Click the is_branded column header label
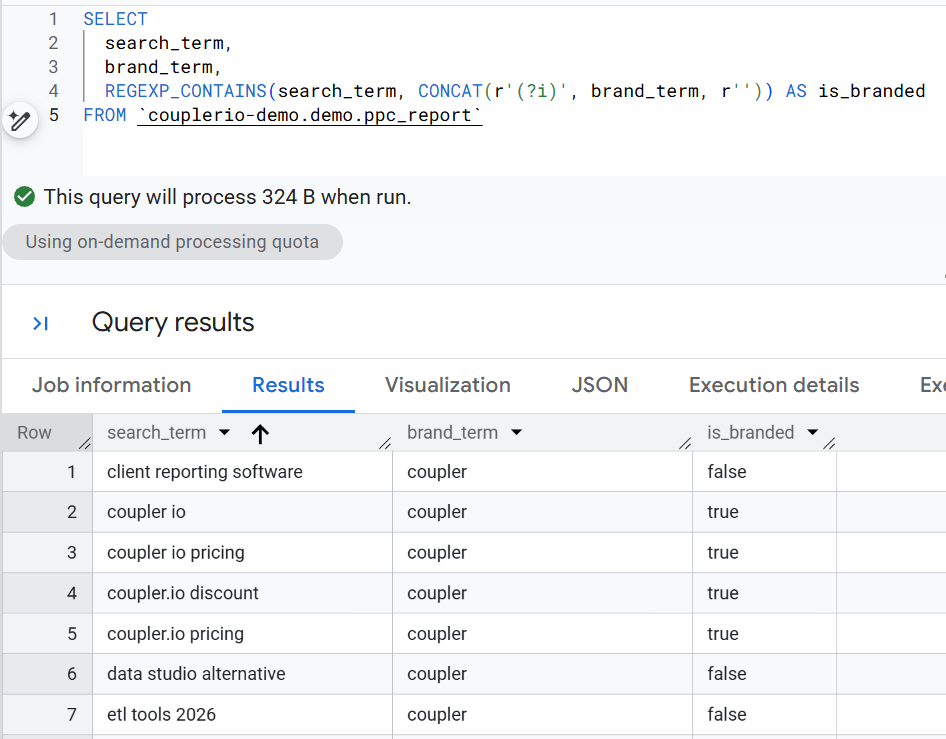Image resolution: width=946 pixels, height=739 pixels. 751,433
